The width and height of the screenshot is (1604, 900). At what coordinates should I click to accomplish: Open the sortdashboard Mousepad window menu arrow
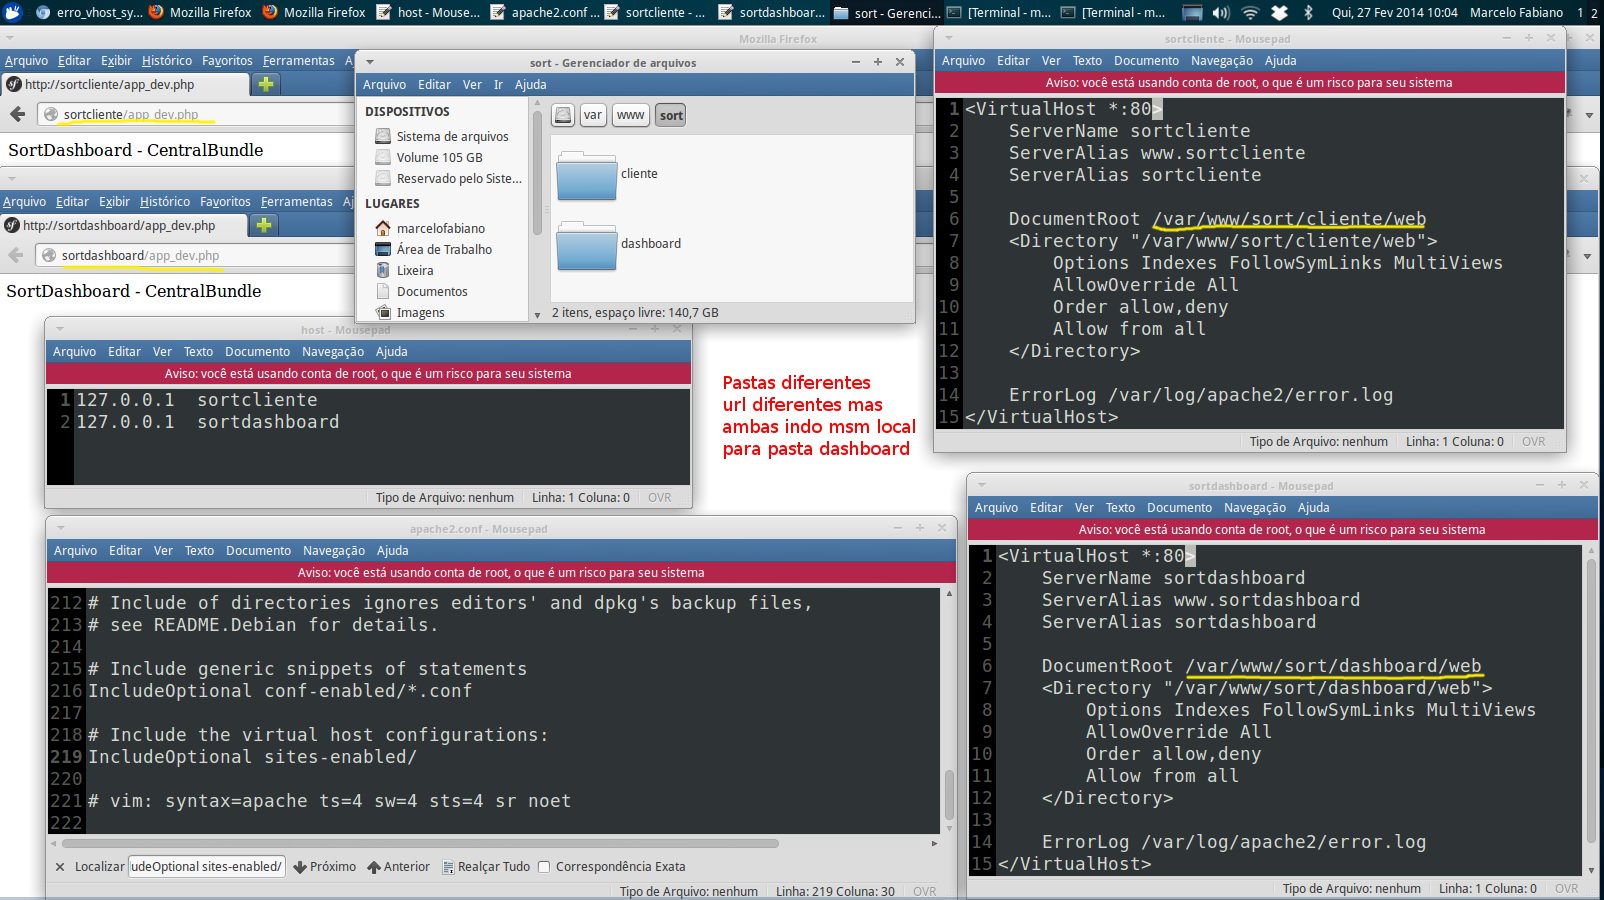pyautogui.click(x=982, y=485)
